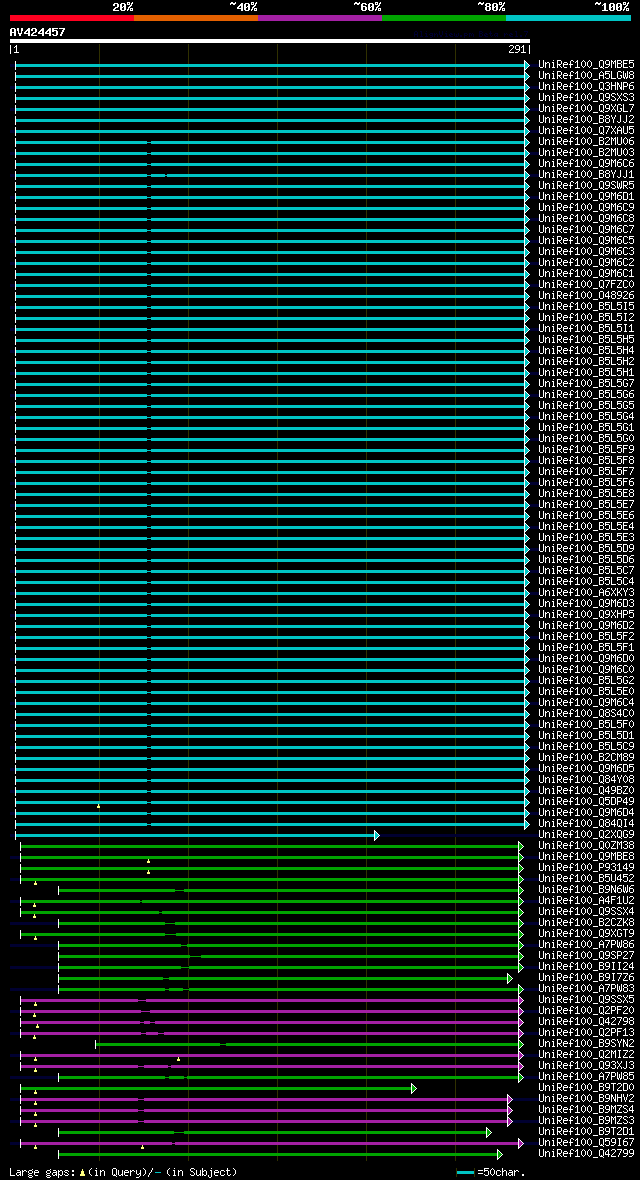Select UniRef100_B9T2D0 label

pos(587,1087)
